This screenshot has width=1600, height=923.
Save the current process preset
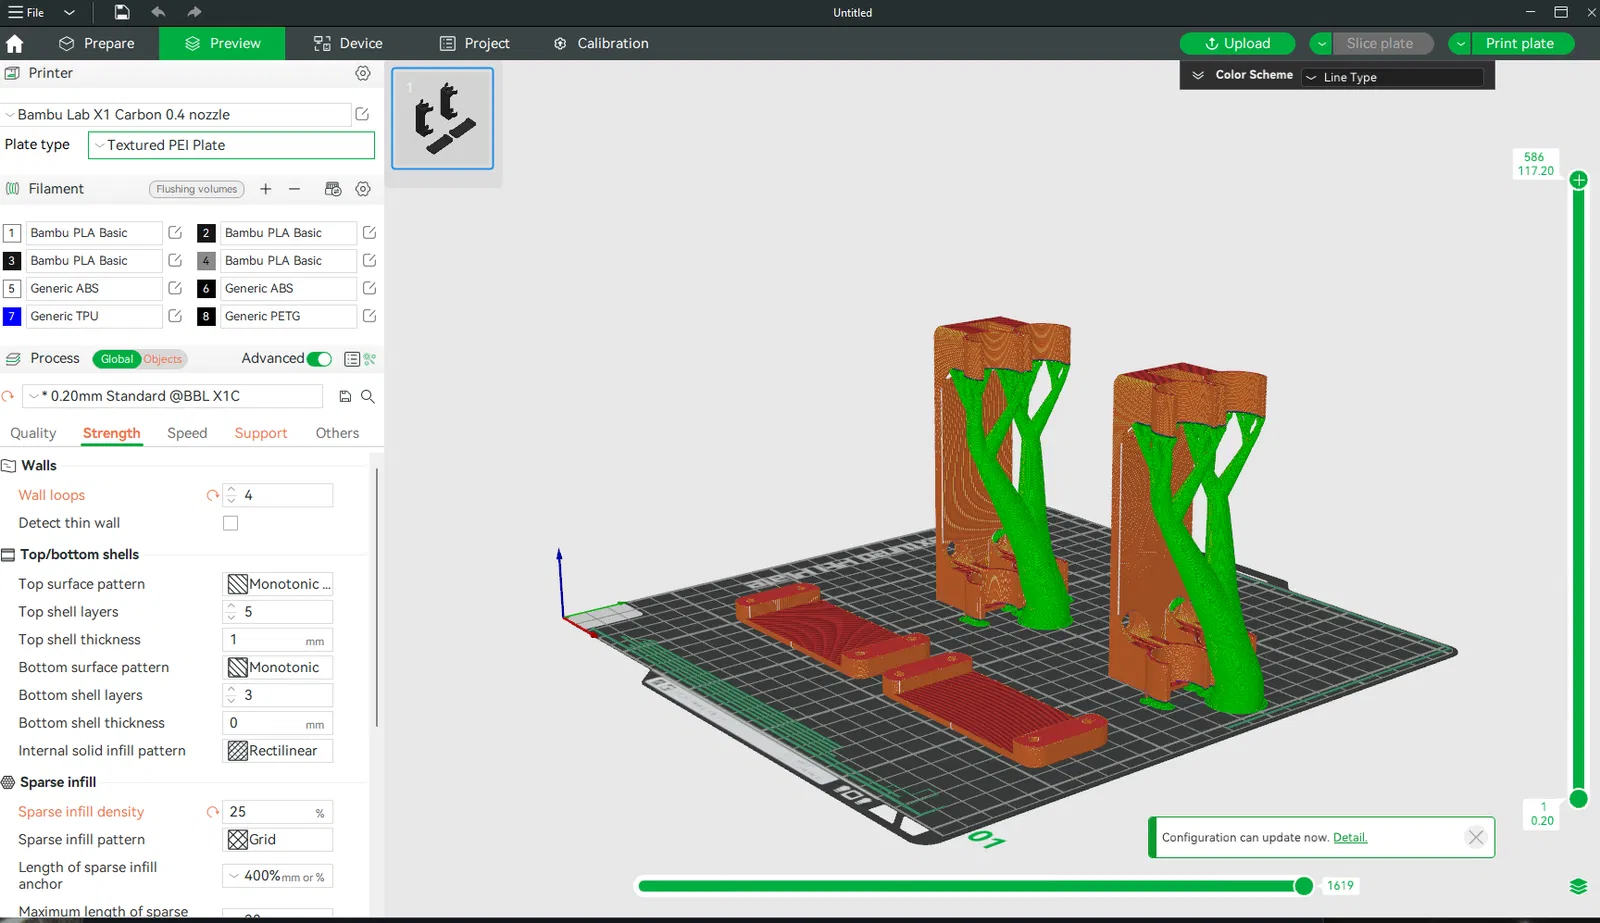345,397
